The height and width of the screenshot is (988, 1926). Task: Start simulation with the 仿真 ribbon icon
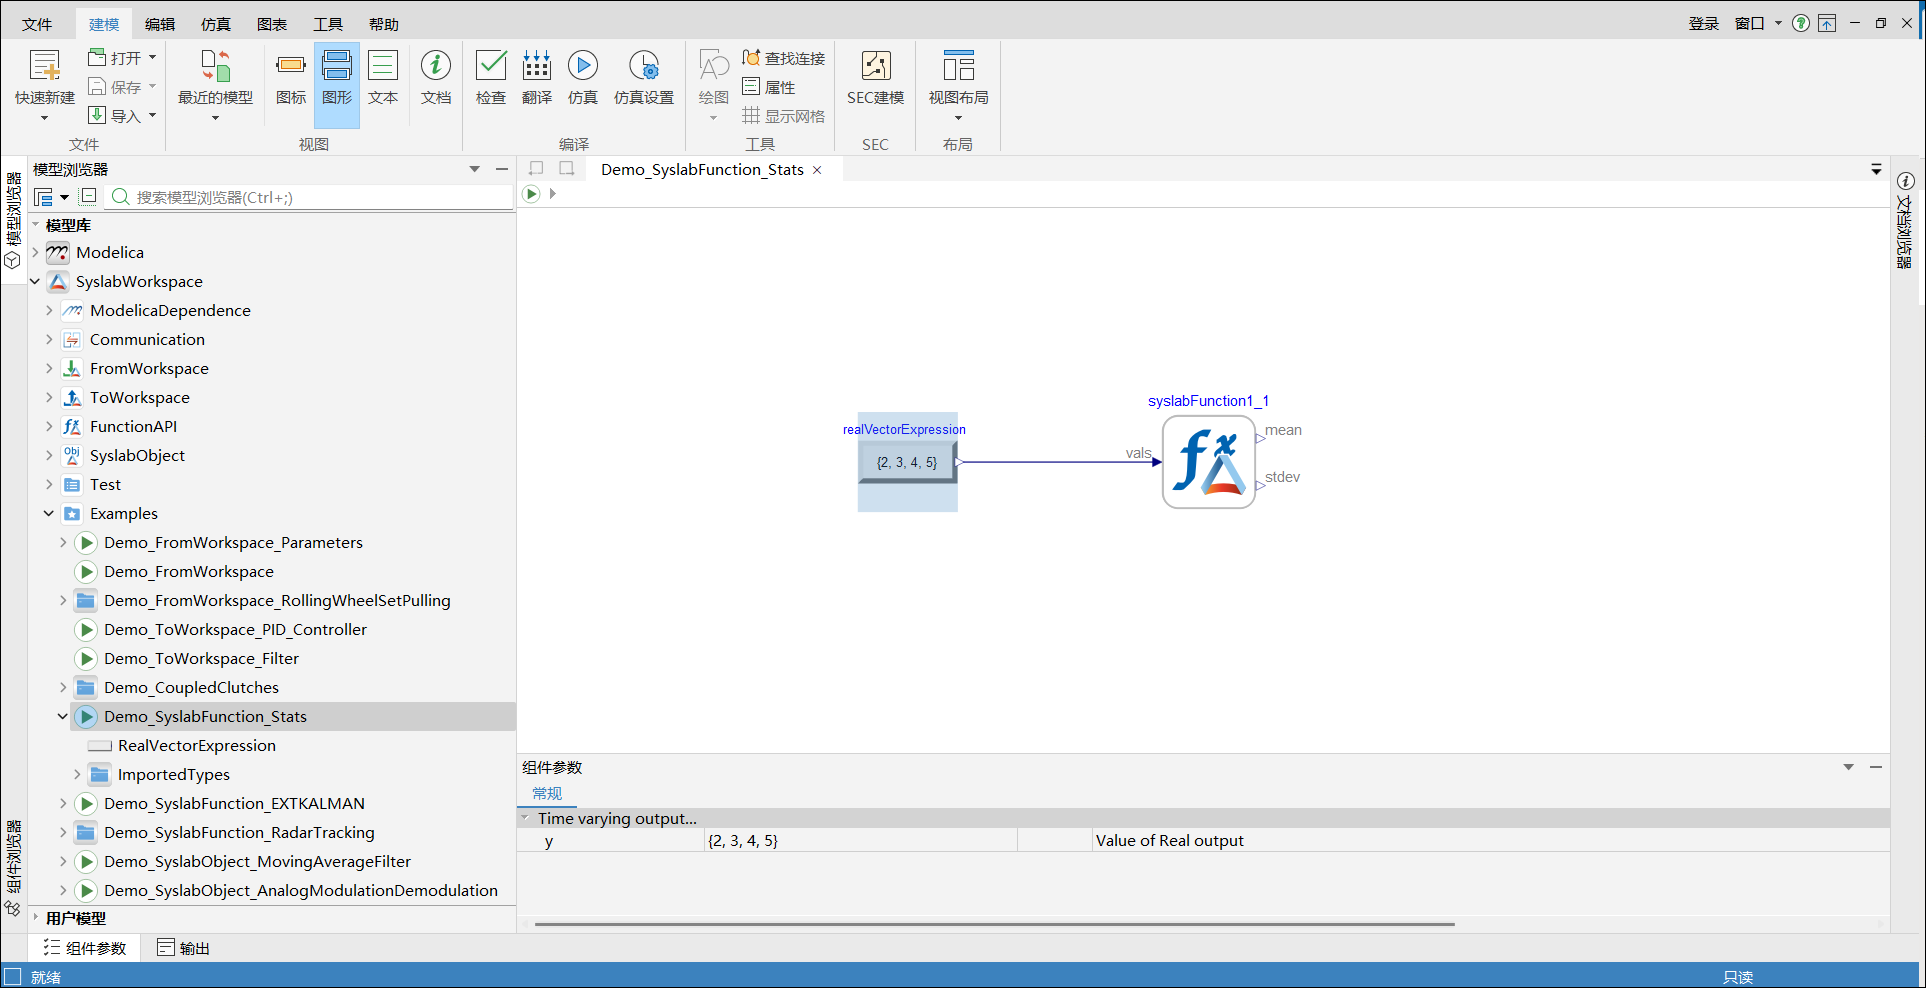click(583, 77)
